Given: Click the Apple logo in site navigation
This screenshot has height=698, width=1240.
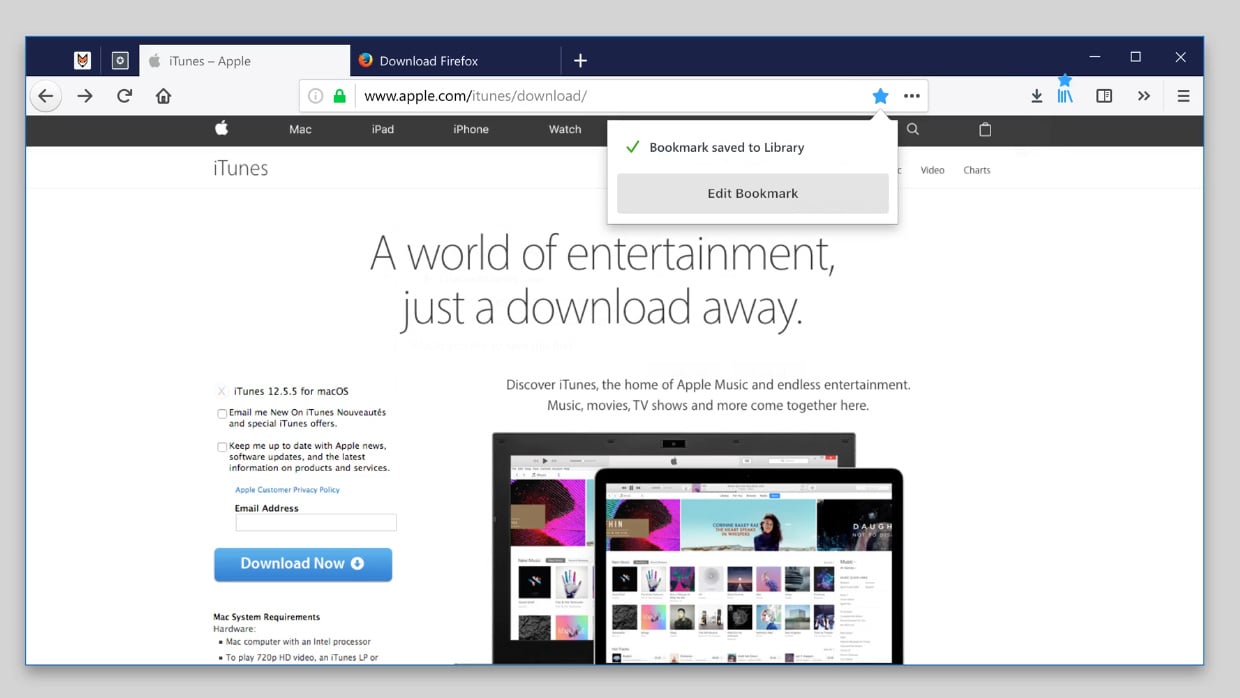Looking at the screenshot, I should pyautogui.click(x=222, y=128).
